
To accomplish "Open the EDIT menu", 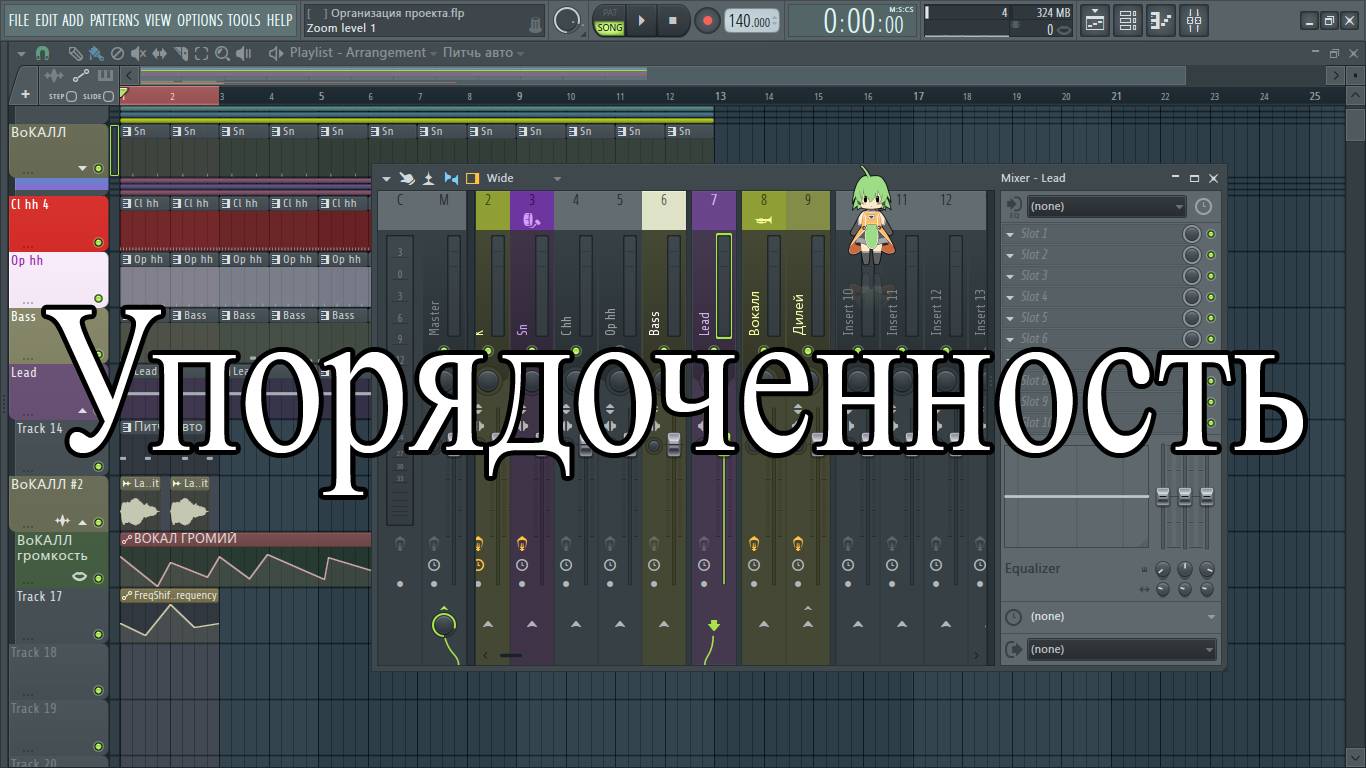I will coord(46,20).
